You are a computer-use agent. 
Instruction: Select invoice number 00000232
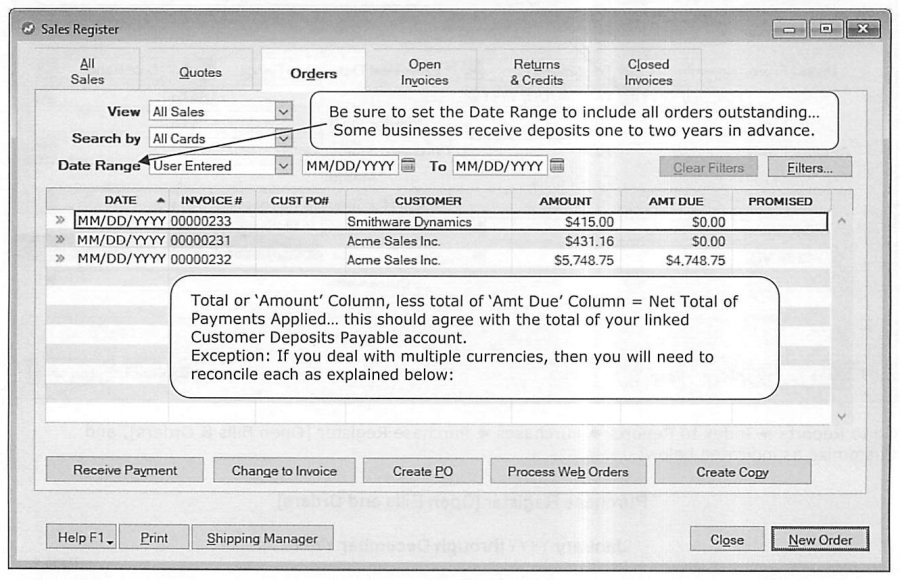click(x=201, y=259)
